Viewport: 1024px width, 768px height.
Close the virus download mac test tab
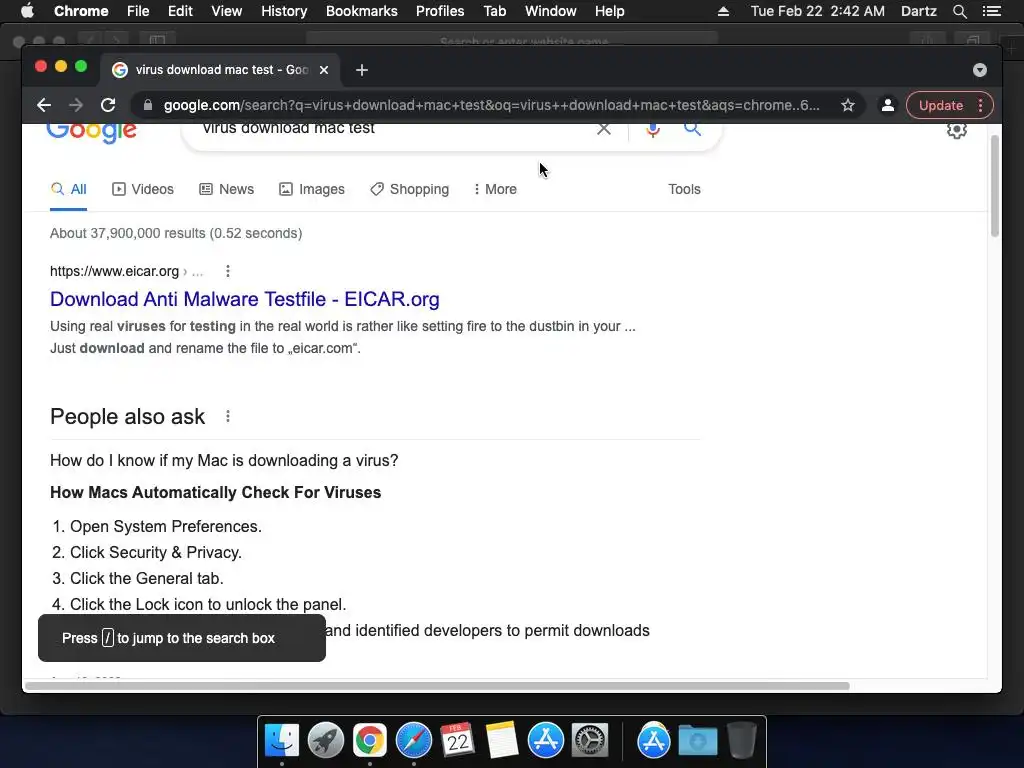point(324,70)
